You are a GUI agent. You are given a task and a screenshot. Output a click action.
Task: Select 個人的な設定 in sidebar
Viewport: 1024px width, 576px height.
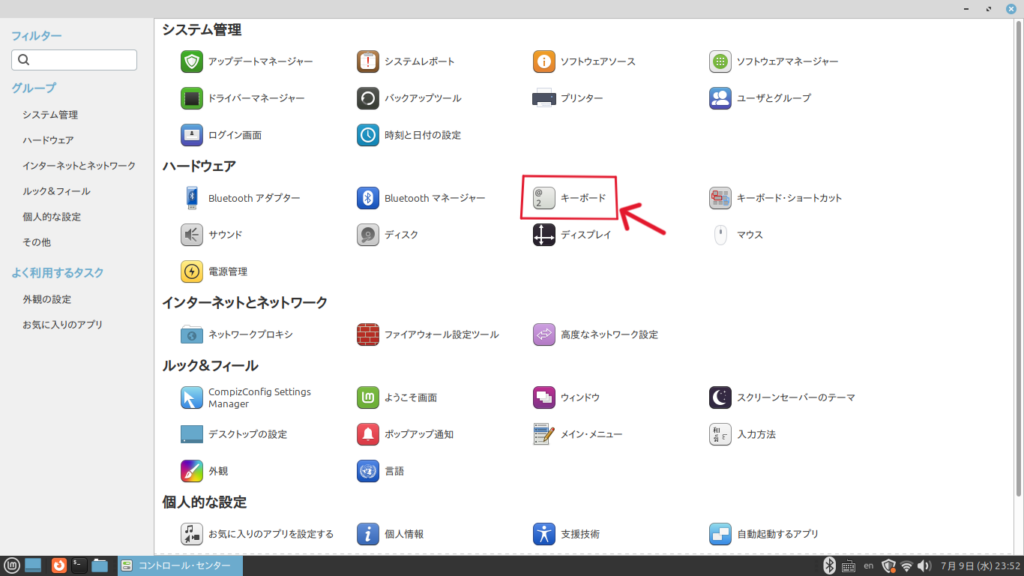(52, 217)
